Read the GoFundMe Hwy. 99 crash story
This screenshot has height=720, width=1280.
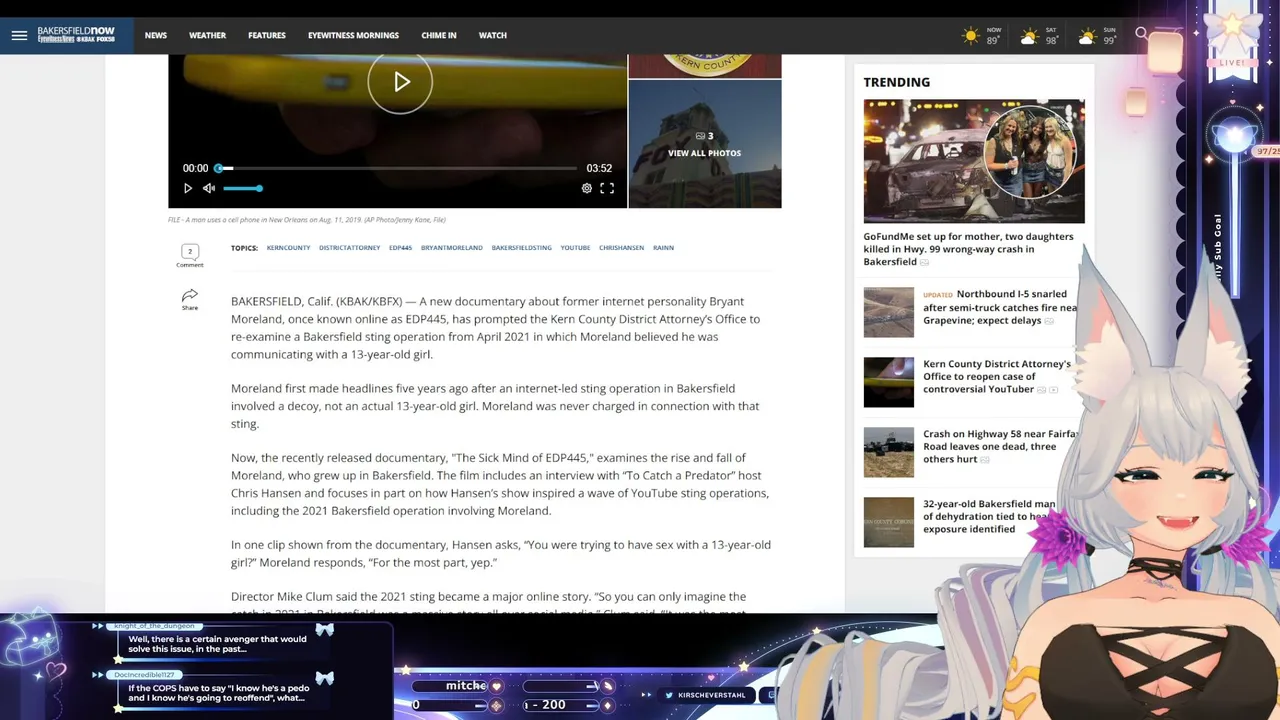[x=968, y=249]
